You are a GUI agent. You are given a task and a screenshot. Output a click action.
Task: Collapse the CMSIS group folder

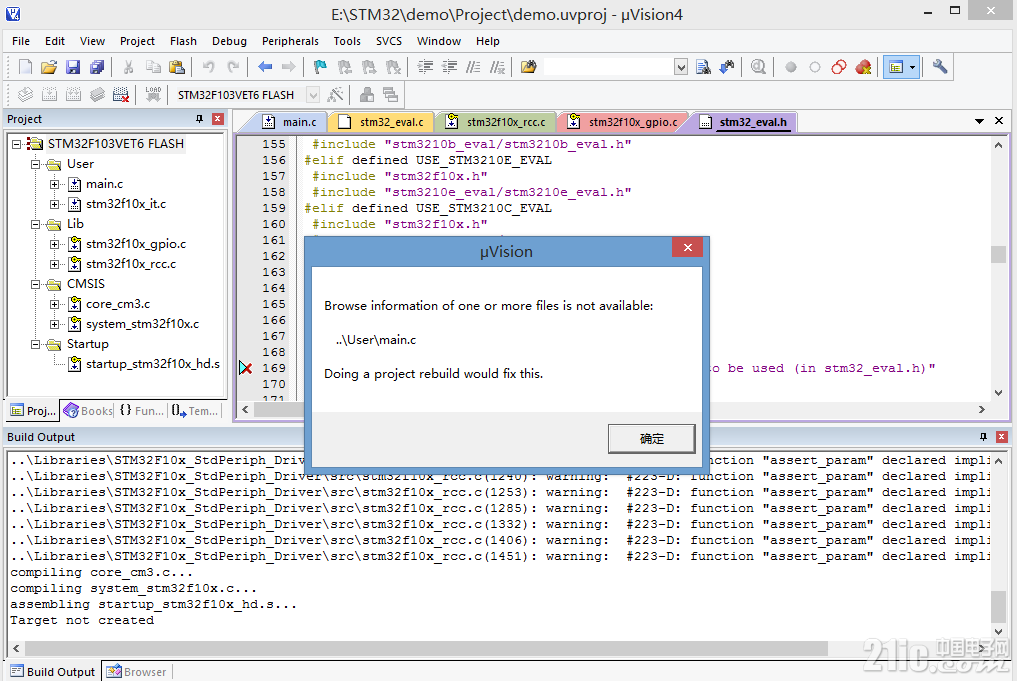tap(36, 284)
